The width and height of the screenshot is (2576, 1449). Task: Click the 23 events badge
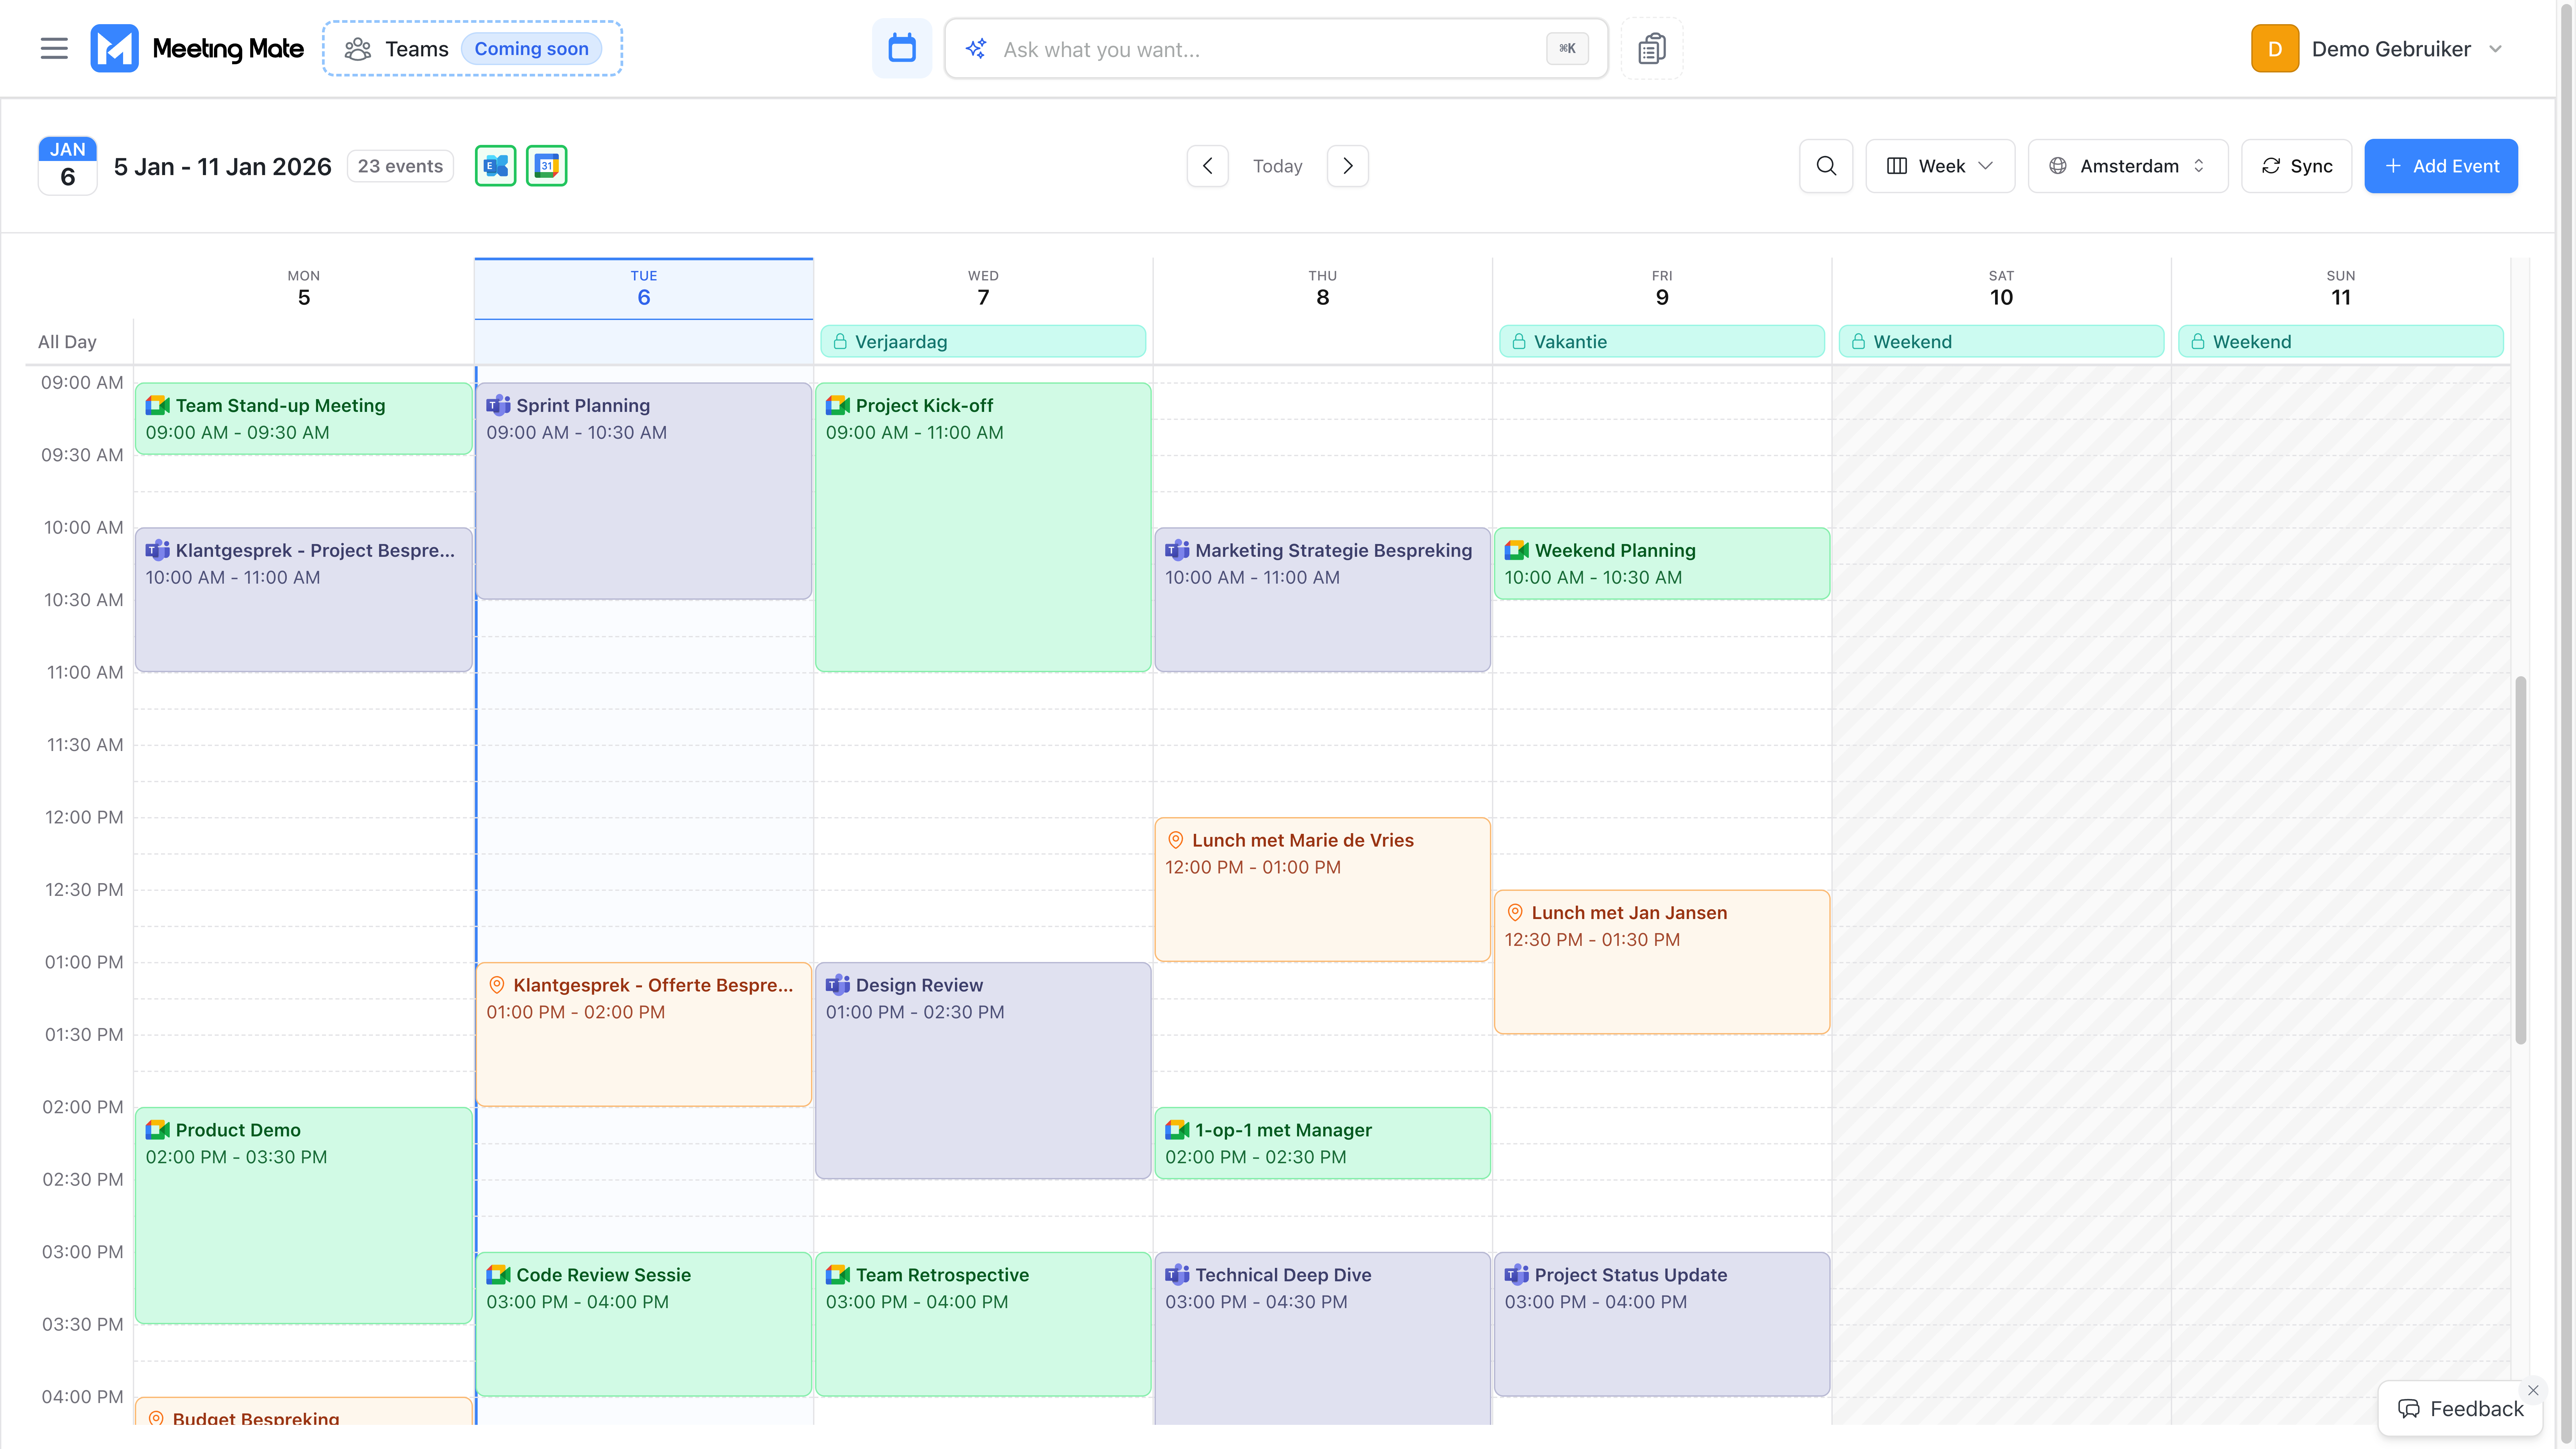tap(400, 166)
